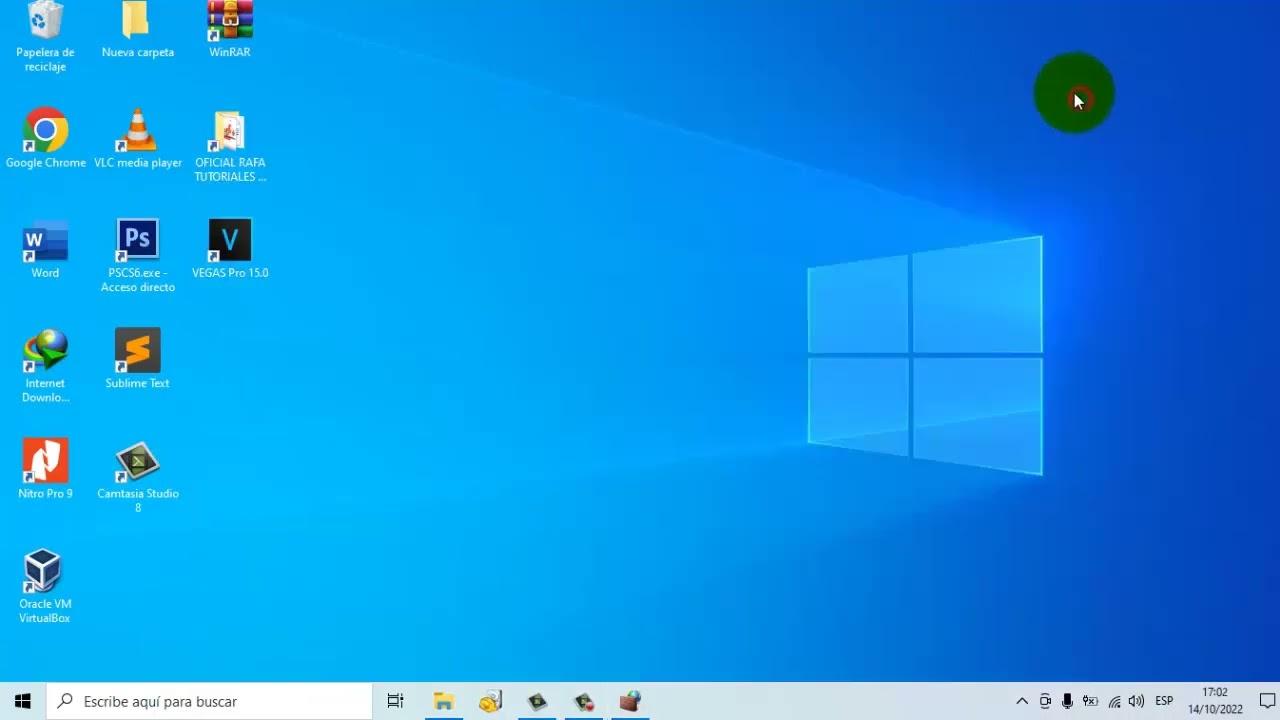
Task: Click the taskbar search box
Action: click(209, 701)
